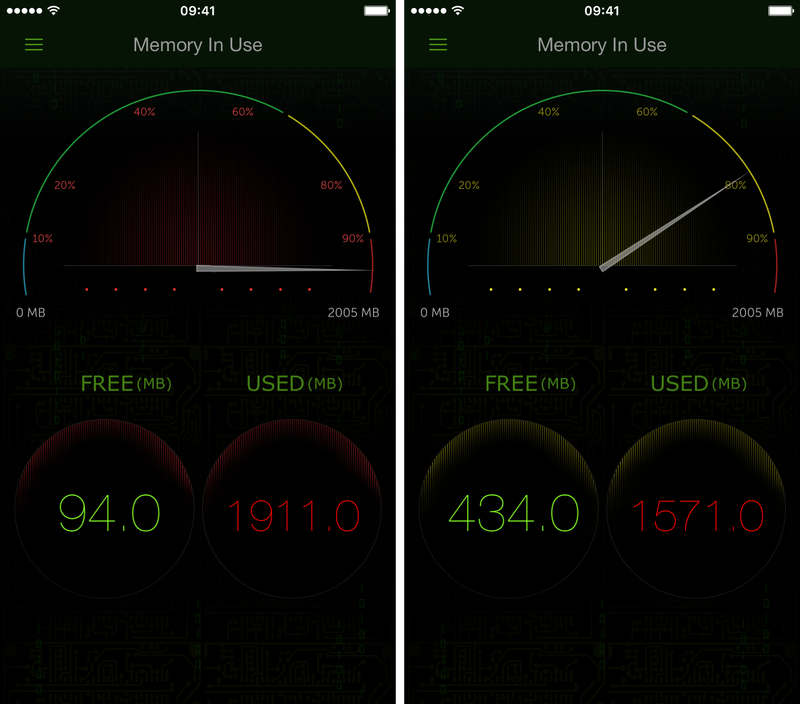This screenshot has height=704, width=800.
Task: Tap the 434.0 free memory circle
Action: click(x=509, y=509)
